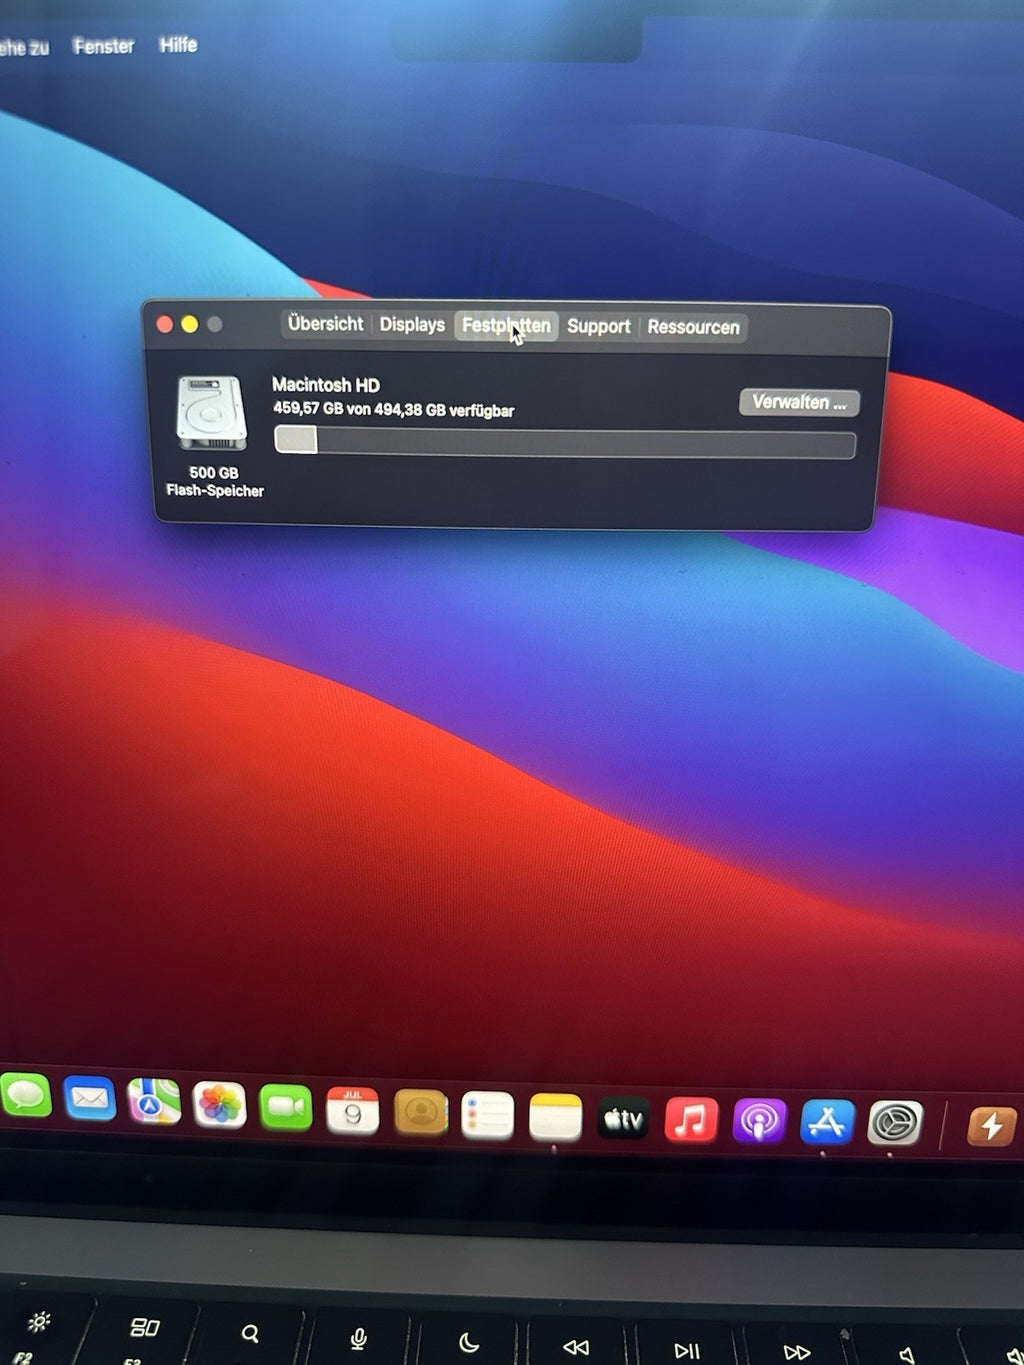Switch to the Ressourcen tab
This screenshot has width=1024, height=1365.
[693, 328]
